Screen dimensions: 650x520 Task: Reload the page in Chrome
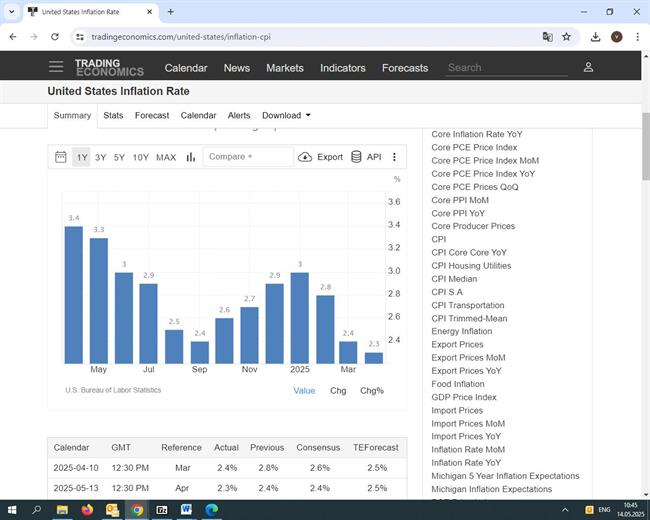(x=55, y=37)
